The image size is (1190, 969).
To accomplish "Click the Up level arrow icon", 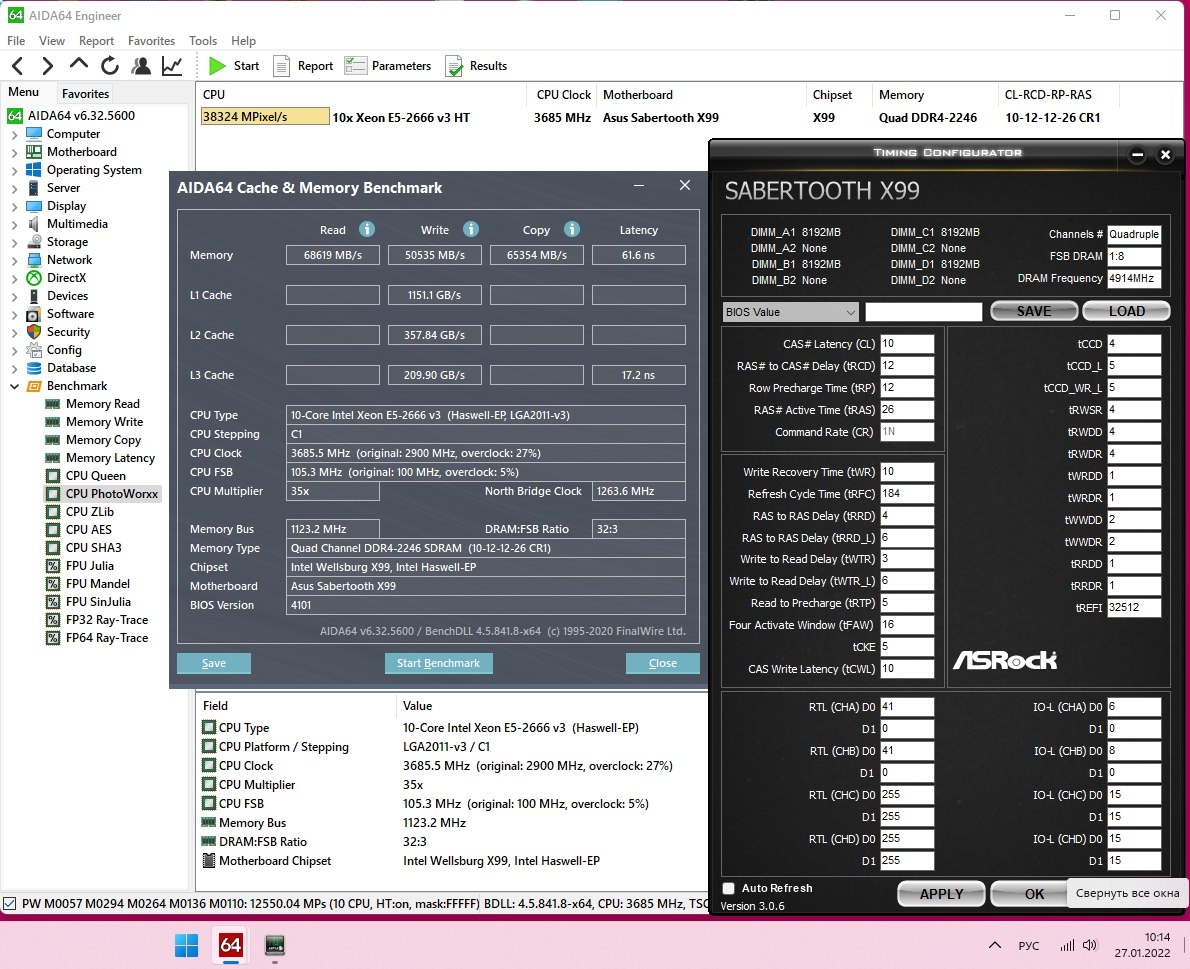I will click(x=78, y=64).
